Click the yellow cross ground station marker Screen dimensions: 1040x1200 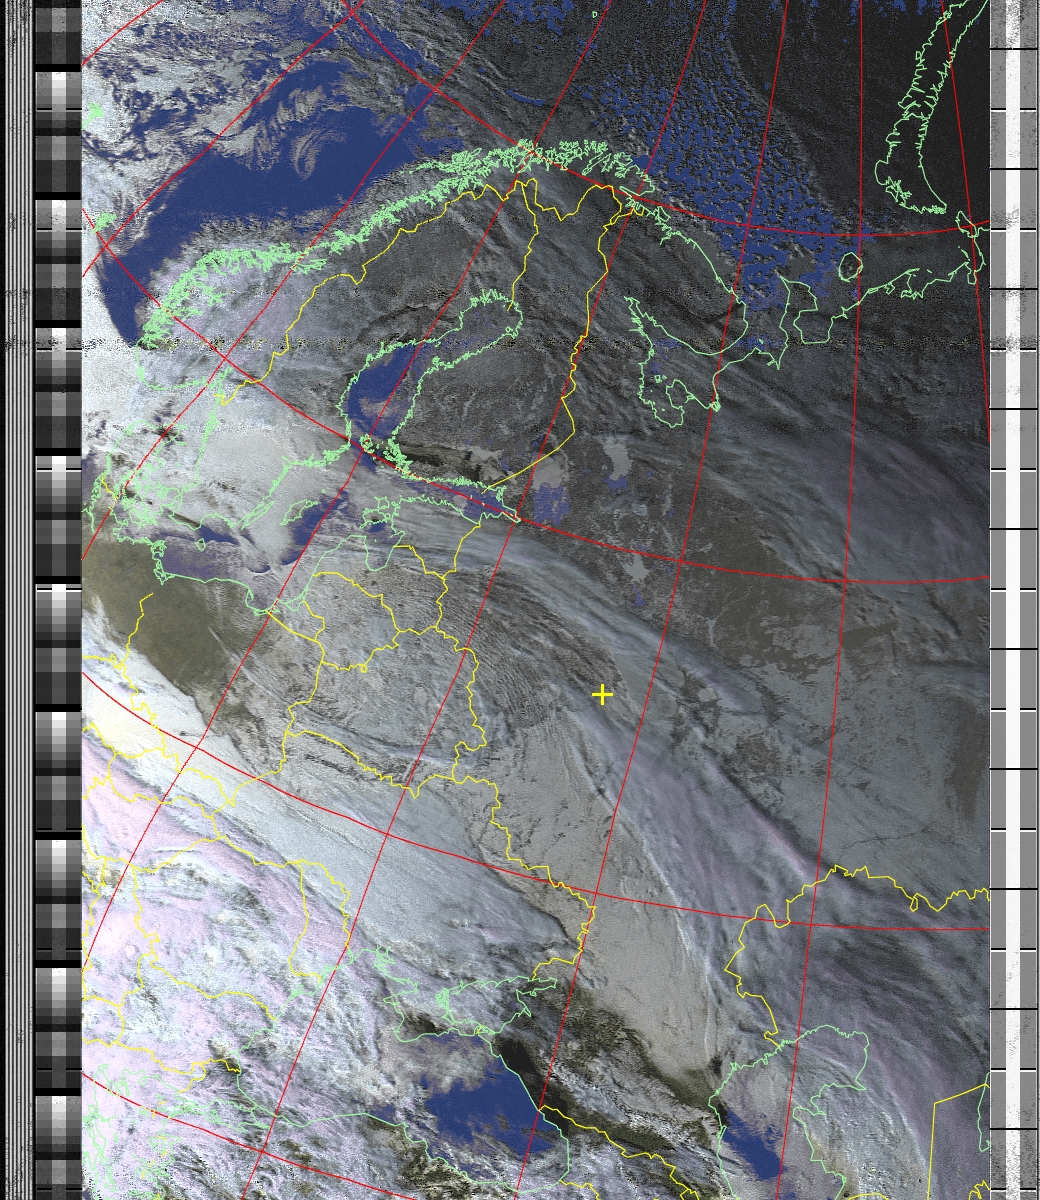[602, 694]
